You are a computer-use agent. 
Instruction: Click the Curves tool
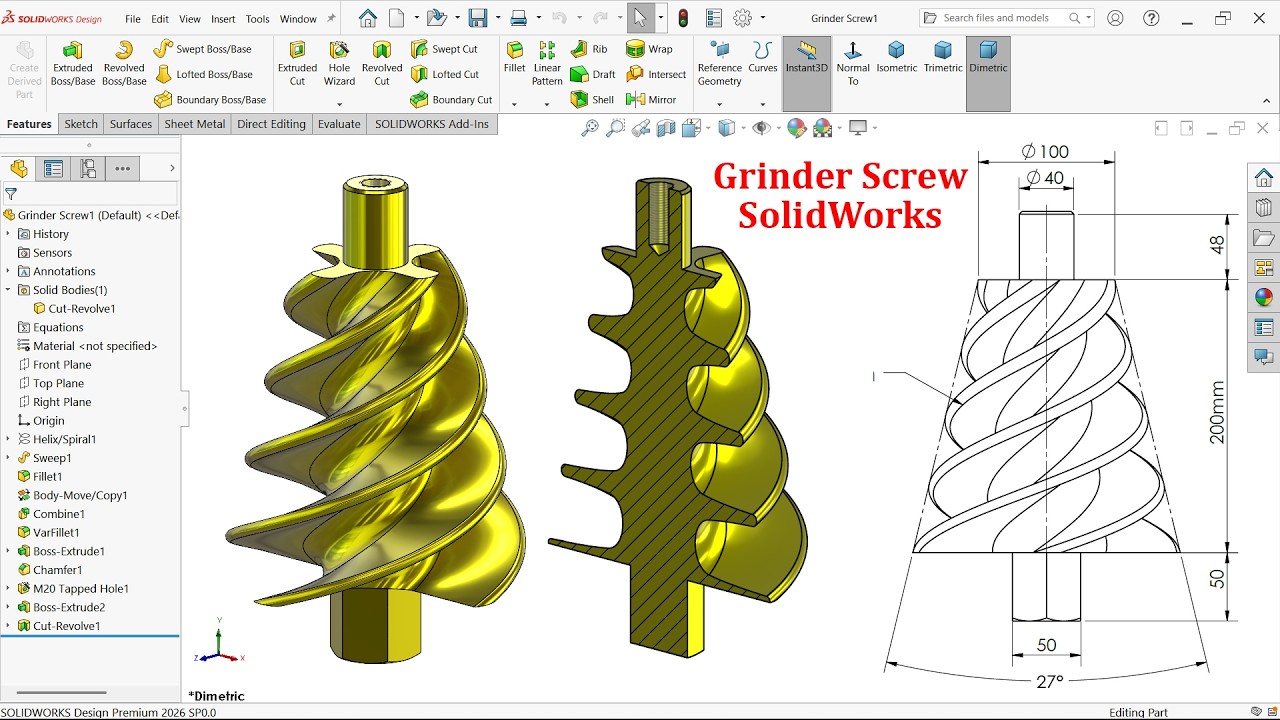click(x=763, y=57)
